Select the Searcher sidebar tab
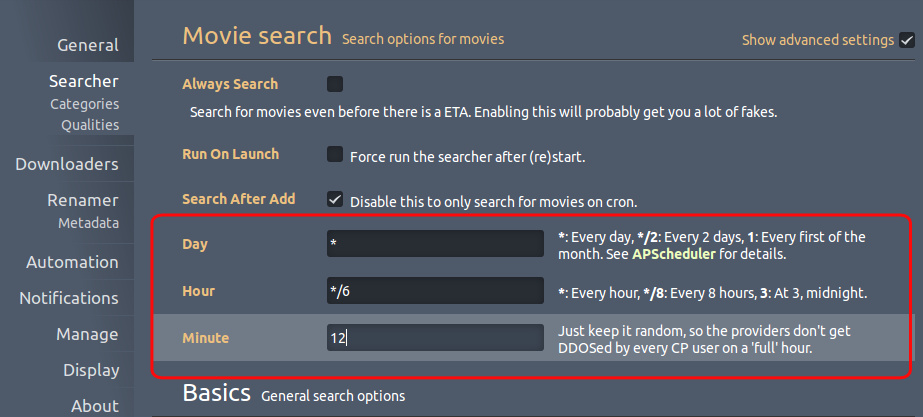The height and width of the screenshot is (417, 923). [84, 81]
